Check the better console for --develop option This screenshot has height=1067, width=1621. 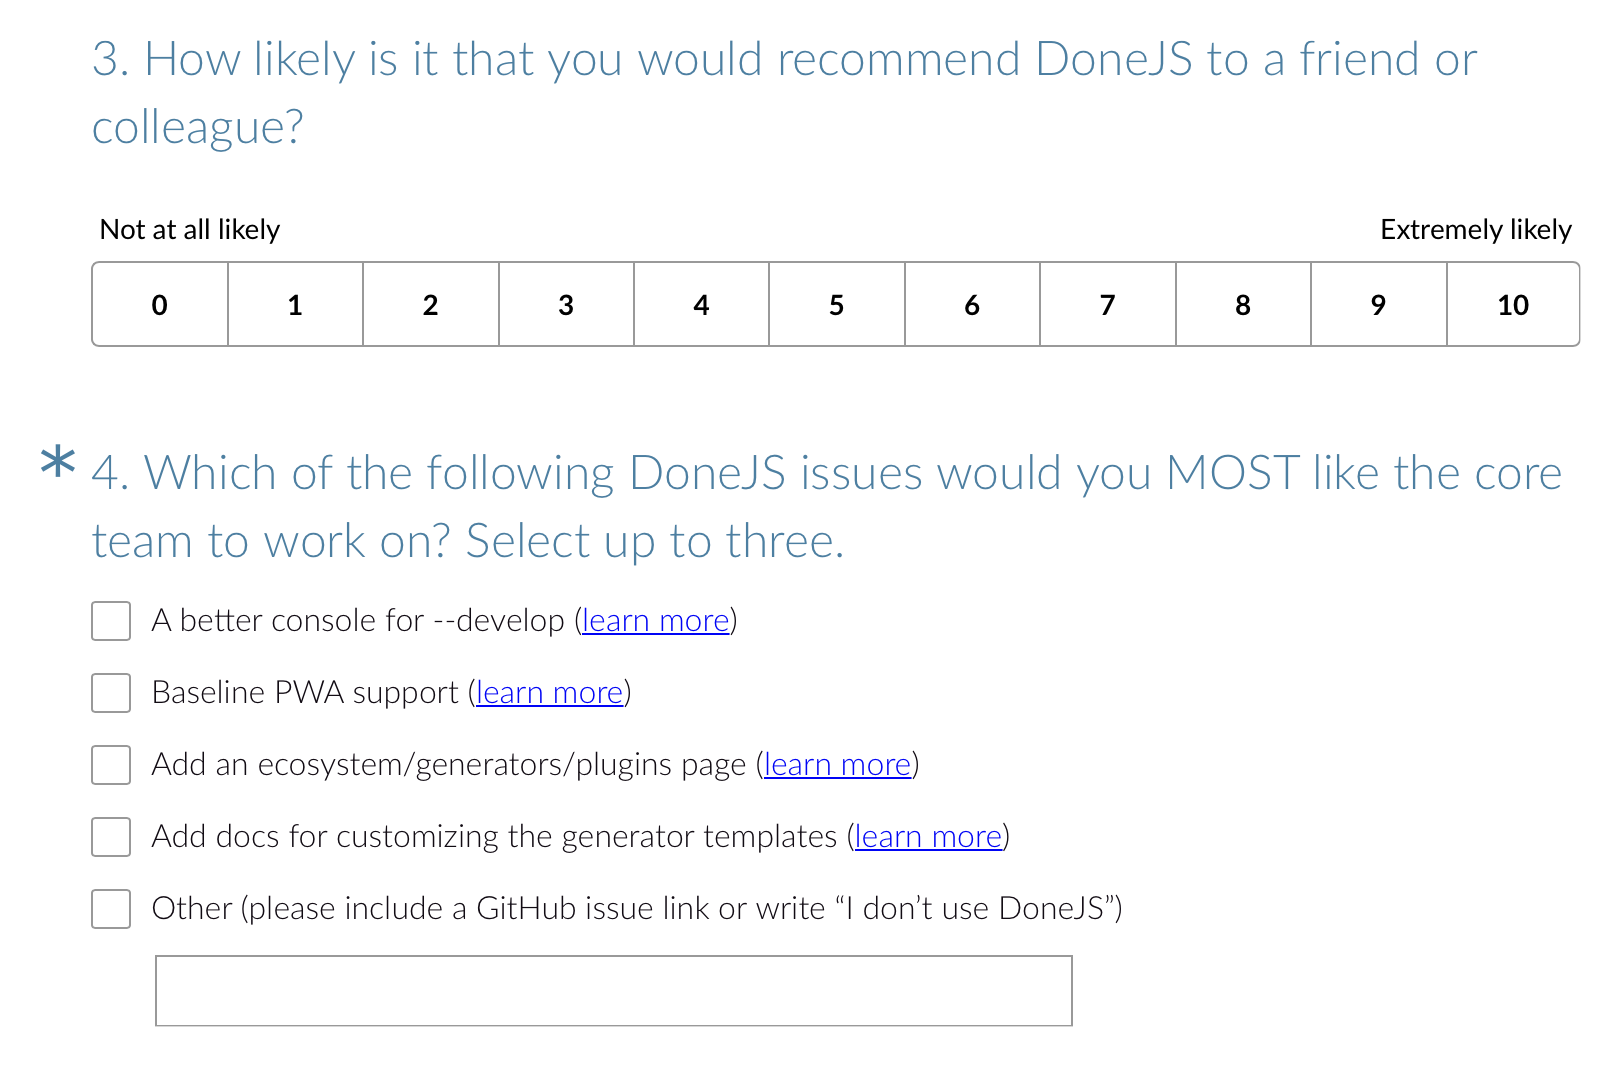tap(111, 621)
